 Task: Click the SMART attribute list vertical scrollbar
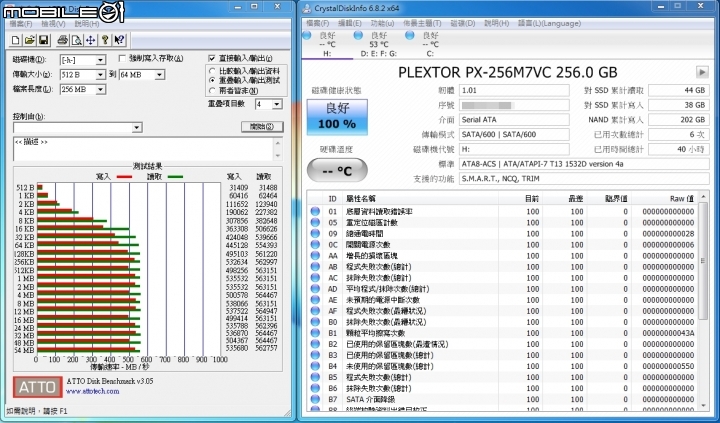703,261
